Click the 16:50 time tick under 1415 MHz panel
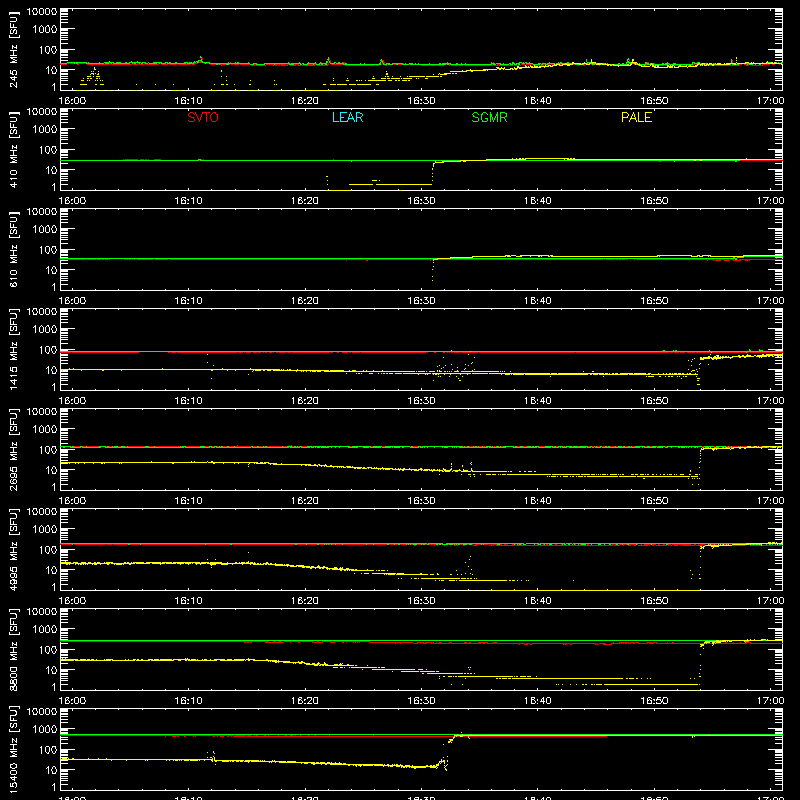The height and width of the screenshot is (800, 800). 654,401
